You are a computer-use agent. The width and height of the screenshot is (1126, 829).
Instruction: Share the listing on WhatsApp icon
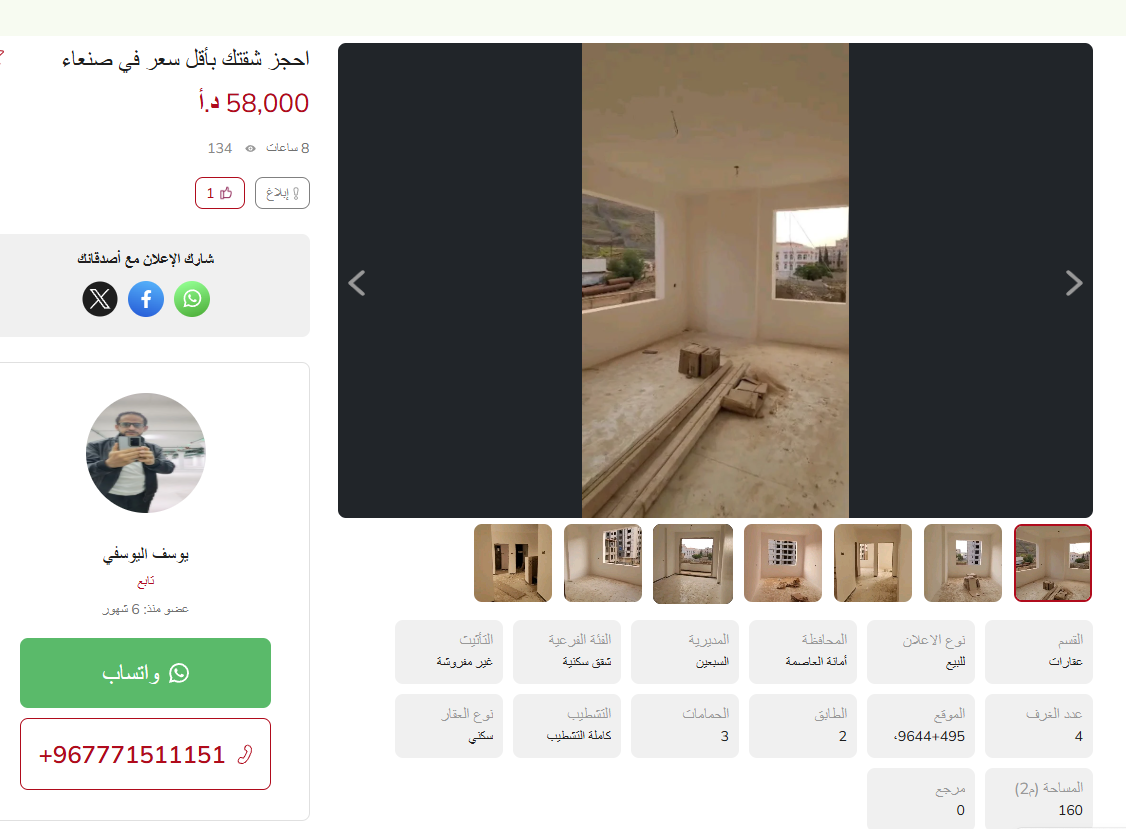point(192,299)
